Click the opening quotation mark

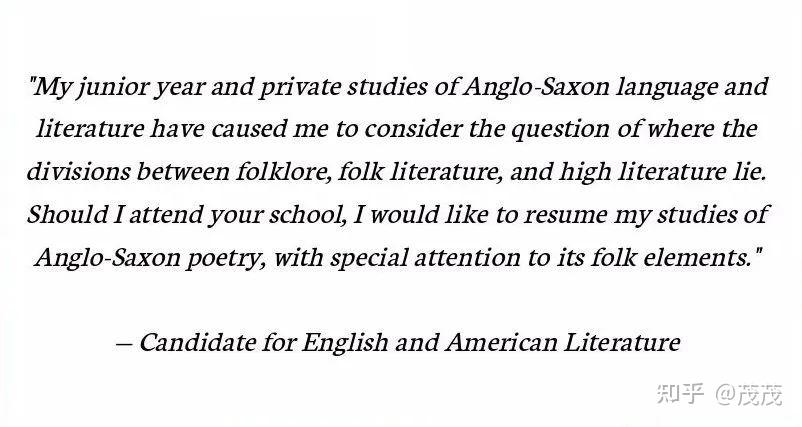pyautogui.click(x=33, y=80)
